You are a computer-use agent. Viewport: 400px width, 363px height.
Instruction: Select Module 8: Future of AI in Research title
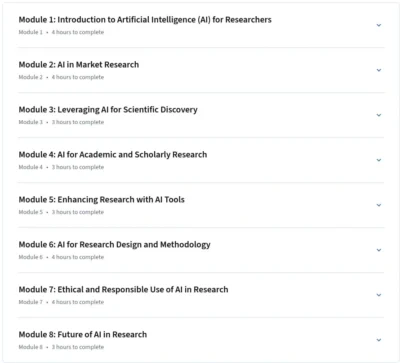[x=83, y=335]
